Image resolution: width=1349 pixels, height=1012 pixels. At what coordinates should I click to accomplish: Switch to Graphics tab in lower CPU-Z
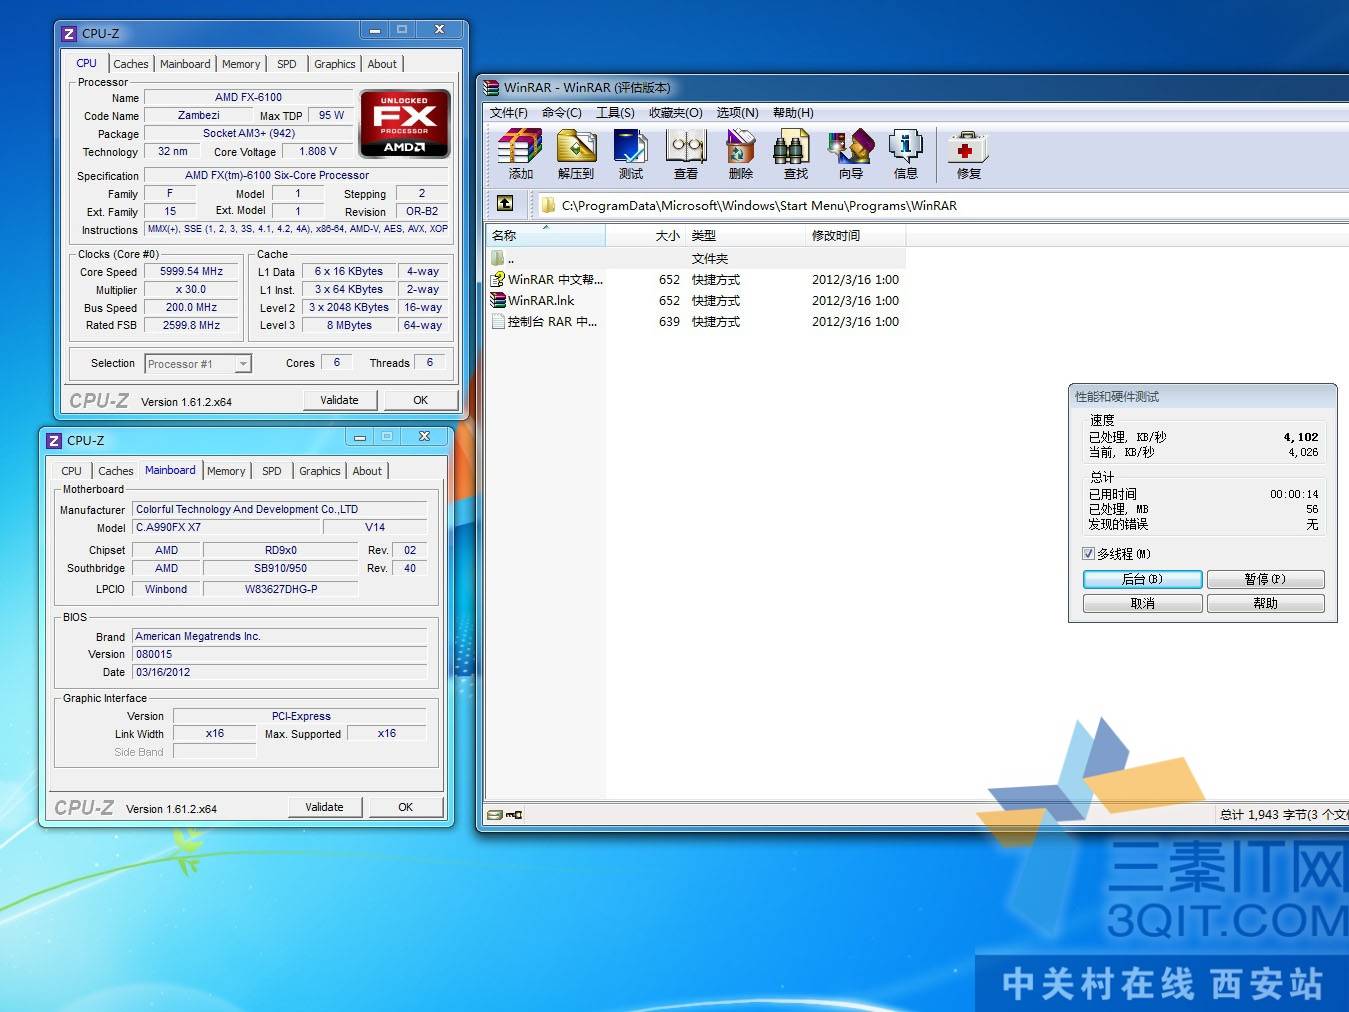pyautogui.click(x=319, y=471)
